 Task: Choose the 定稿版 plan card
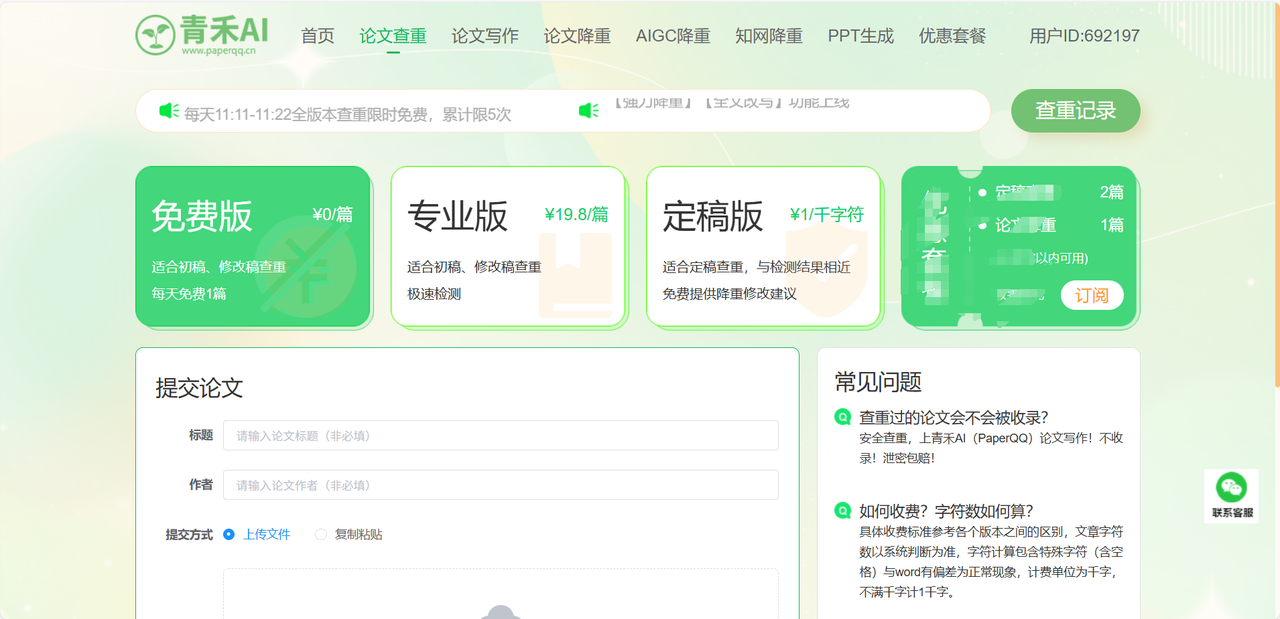[x=764, y=246]
